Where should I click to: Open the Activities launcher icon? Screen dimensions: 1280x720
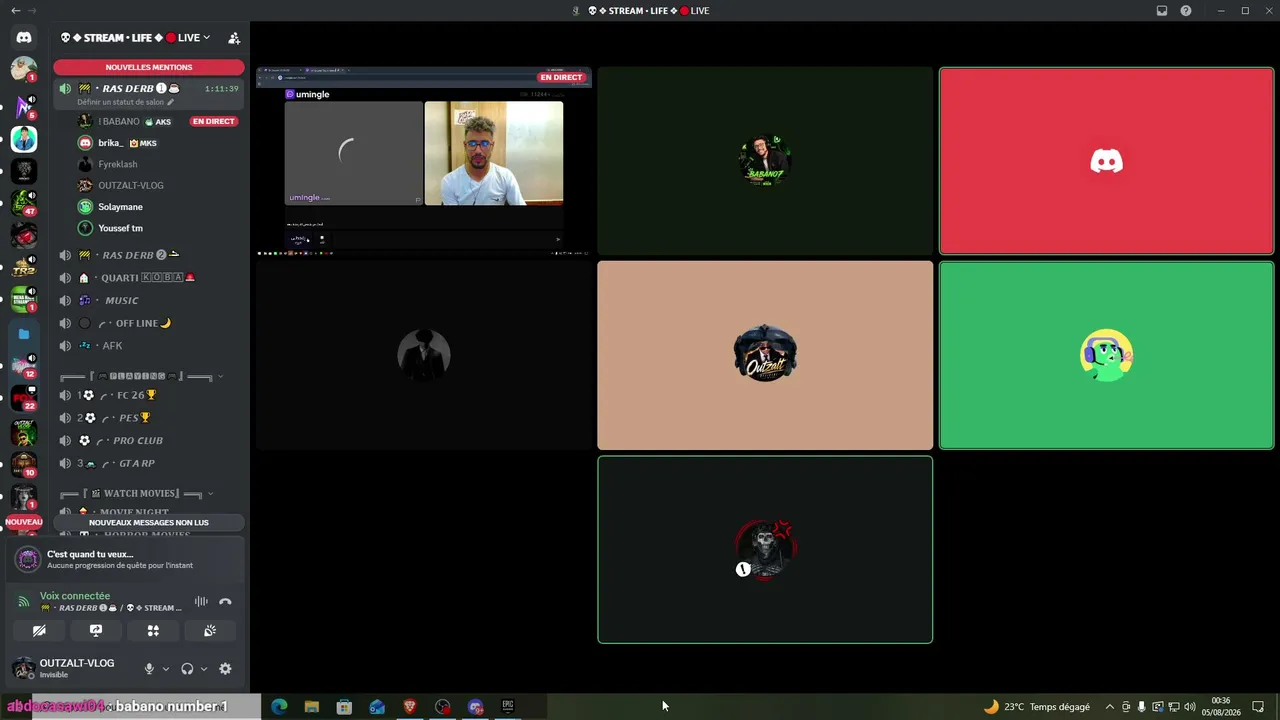[x=153, y=631]
